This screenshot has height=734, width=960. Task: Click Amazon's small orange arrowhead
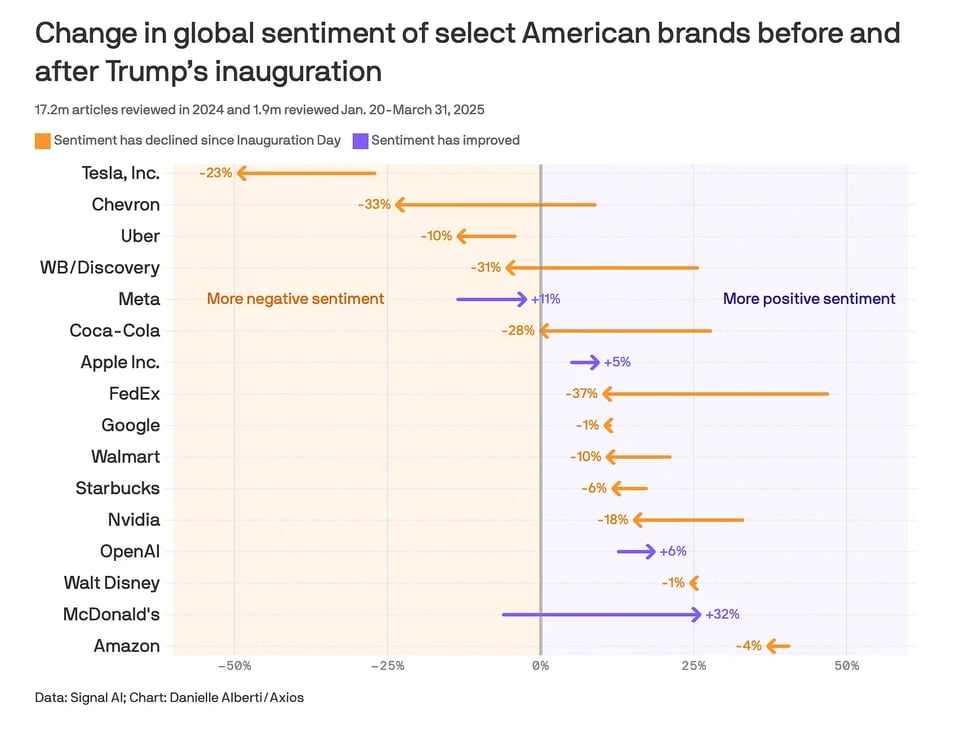[771, 646]
